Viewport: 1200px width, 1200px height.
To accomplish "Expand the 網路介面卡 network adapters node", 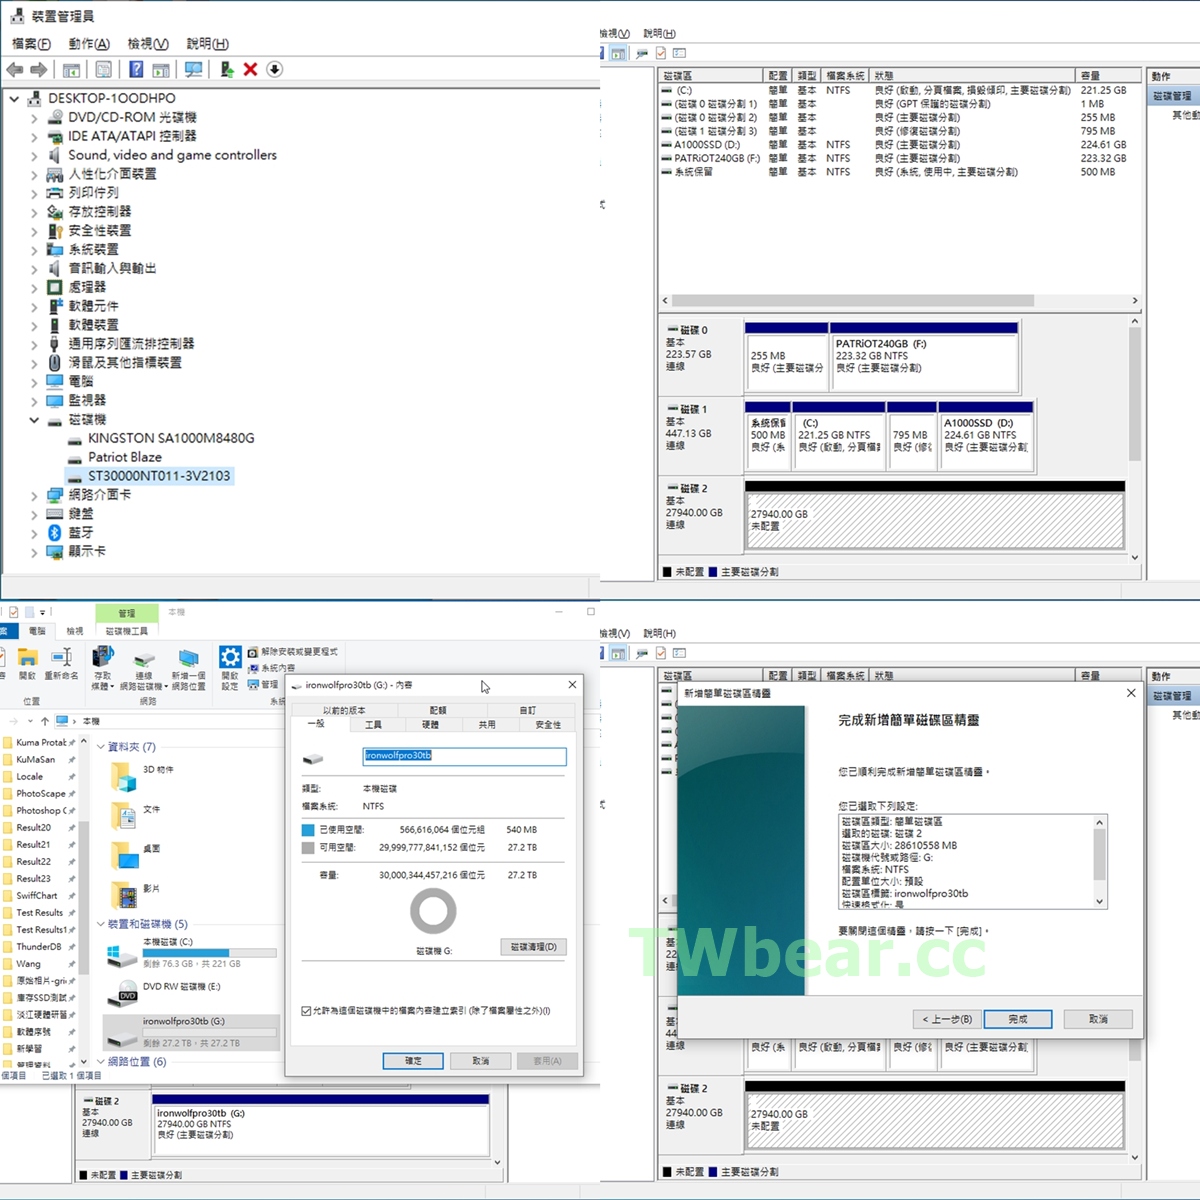I will pos(33,495).
